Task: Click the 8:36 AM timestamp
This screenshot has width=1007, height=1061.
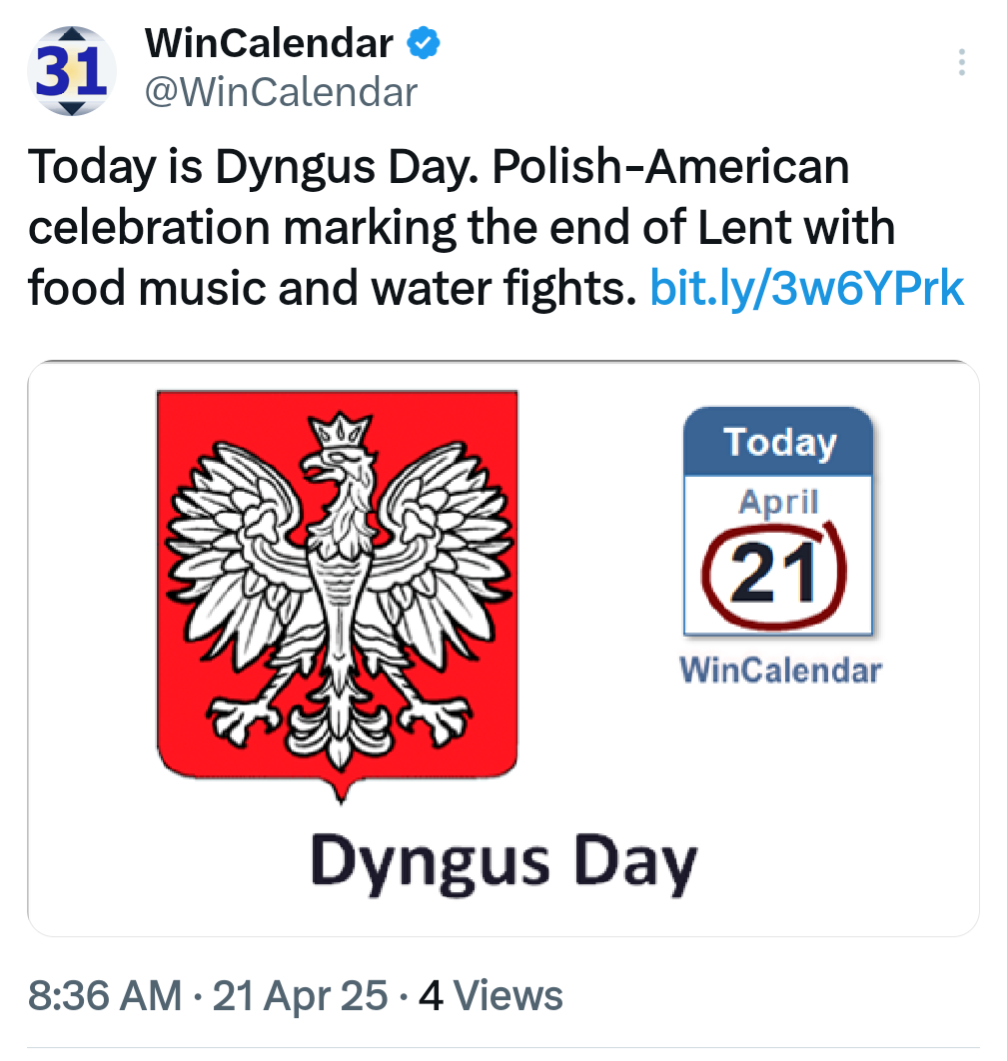Action: [105, 995]
